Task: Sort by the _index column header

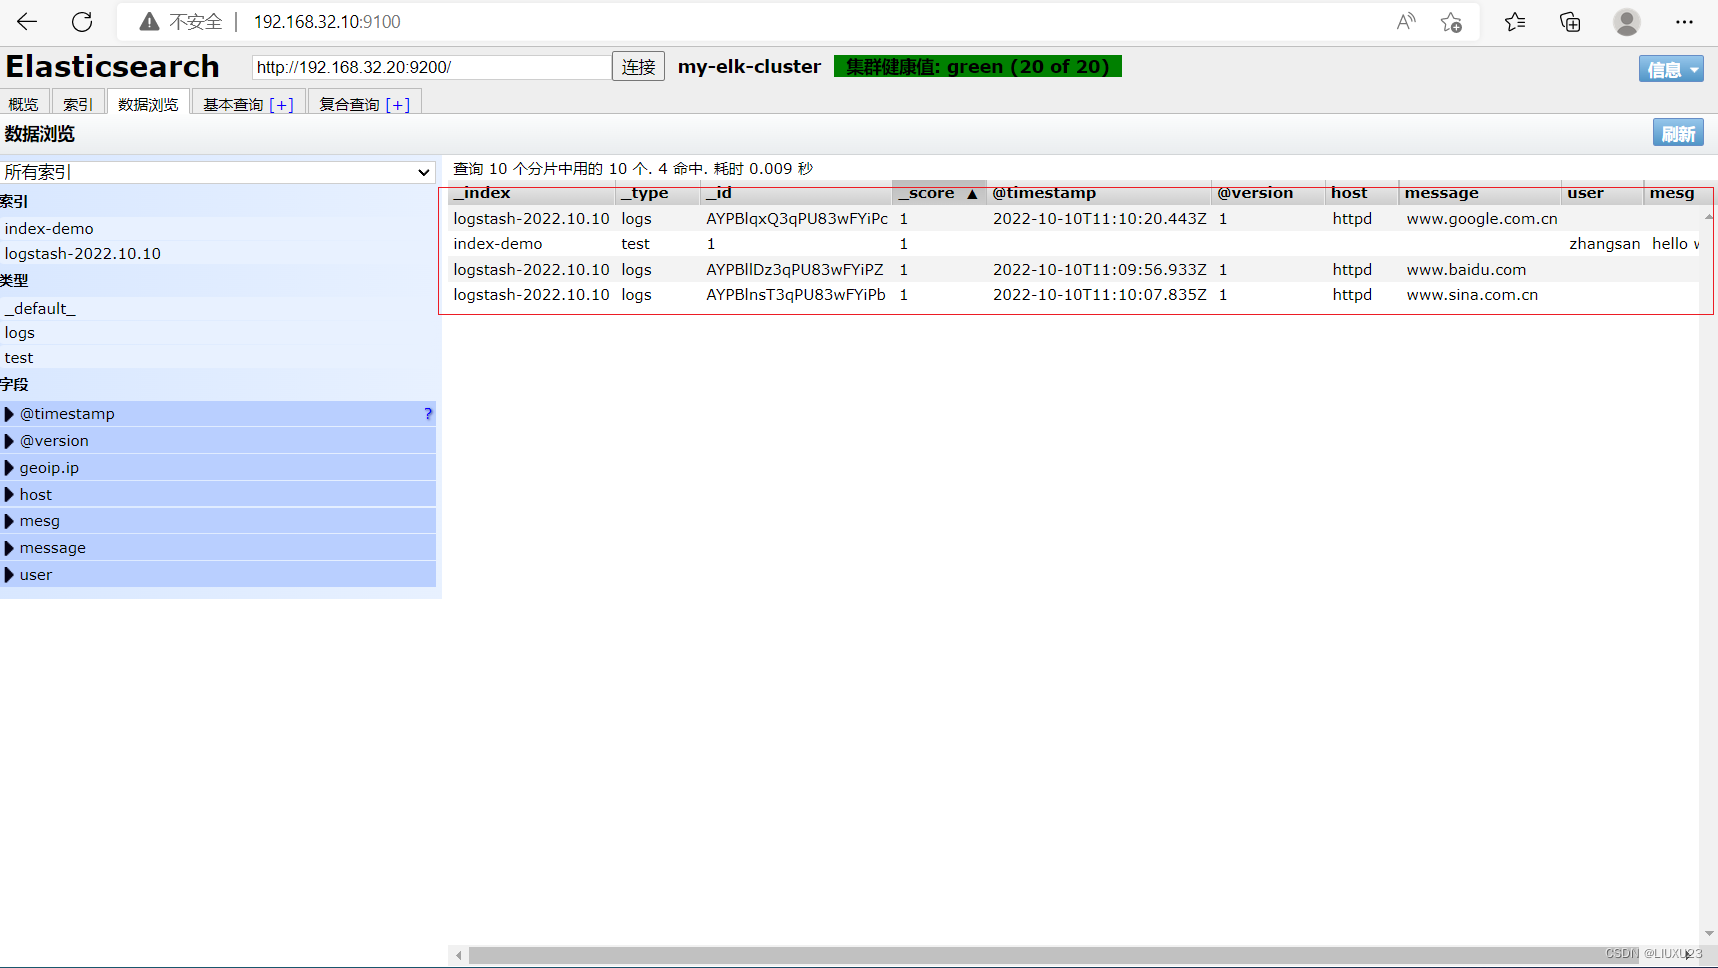Action: point(531,194)
